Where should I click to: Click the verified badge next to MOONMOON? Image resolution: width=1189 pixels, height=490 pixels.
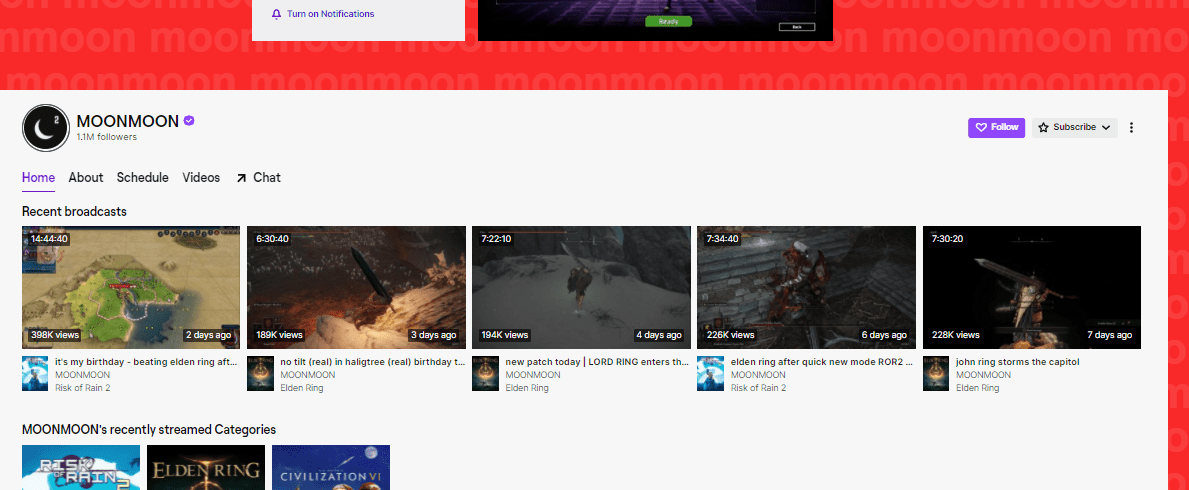(x=189, y=121)
